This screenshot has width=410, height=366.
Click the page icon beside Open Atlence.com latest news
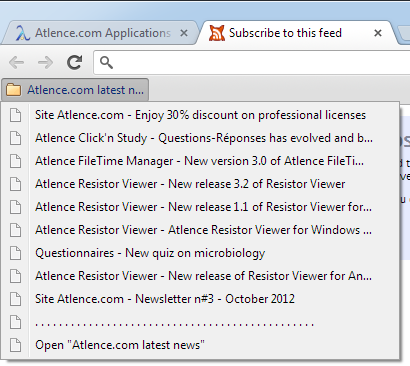[15, 345]
